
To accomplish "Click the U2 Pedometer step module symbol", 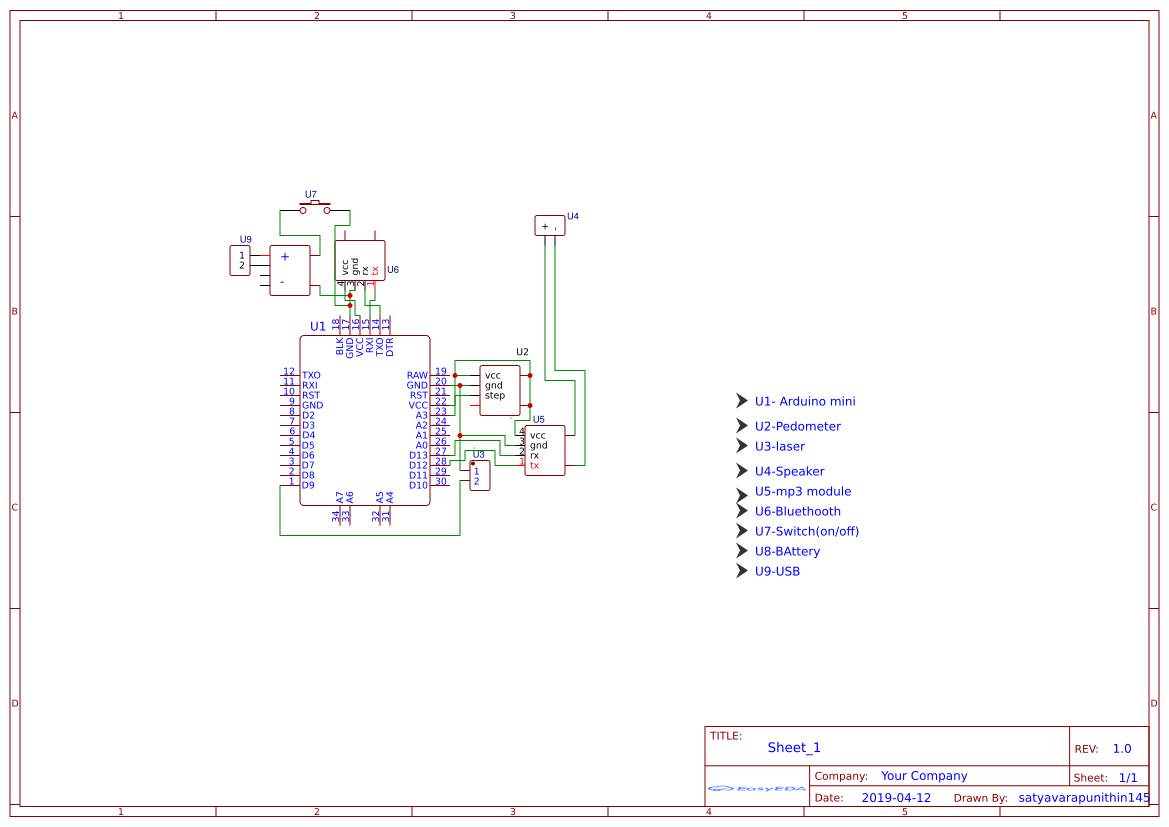I will [x=497, y=385].
